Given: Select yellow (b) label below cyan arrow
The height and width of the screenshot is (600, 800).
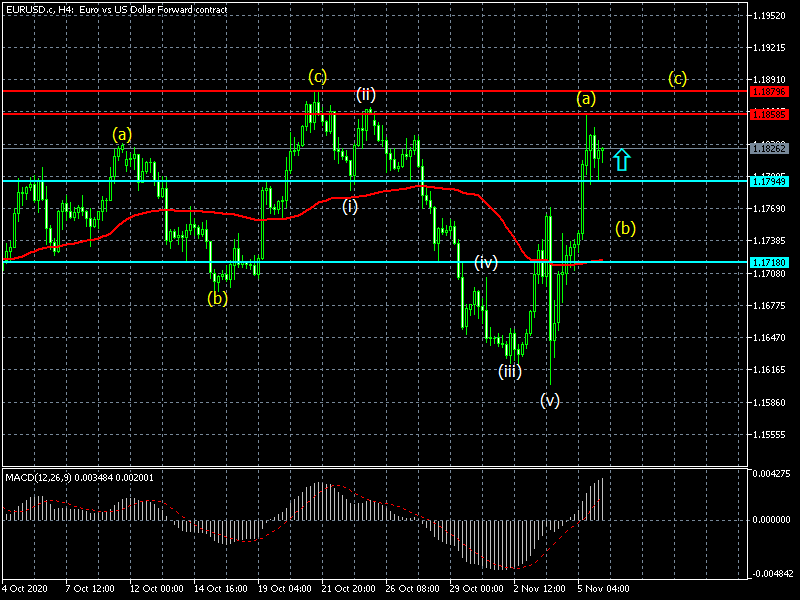Looking at the screenshot, I should tap(626, 228).
